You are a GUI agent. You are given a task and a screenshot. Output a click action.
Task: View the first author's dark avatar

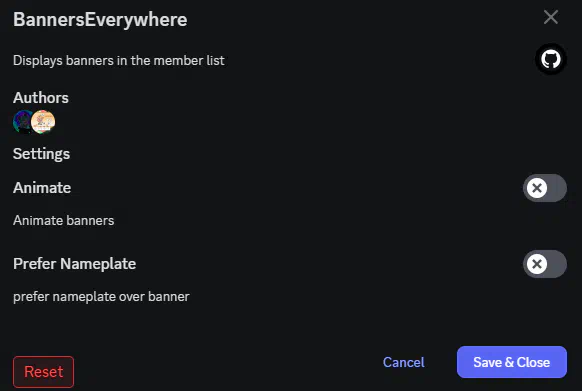pyautogui.click(x=22, y=121)
